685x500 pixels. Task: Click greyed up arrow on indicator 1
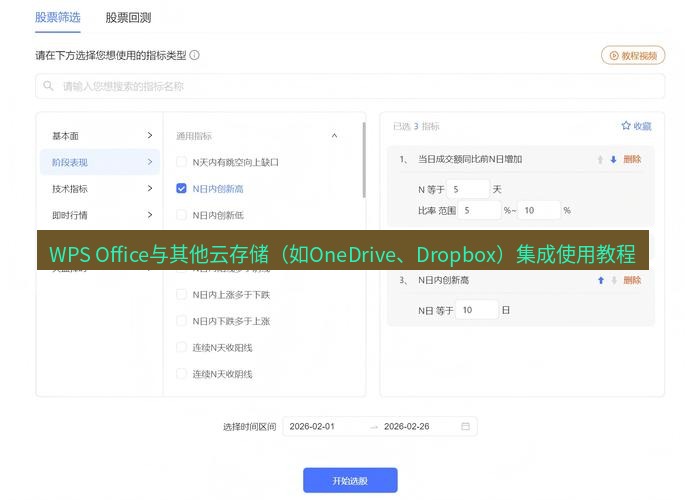point(600,159)
